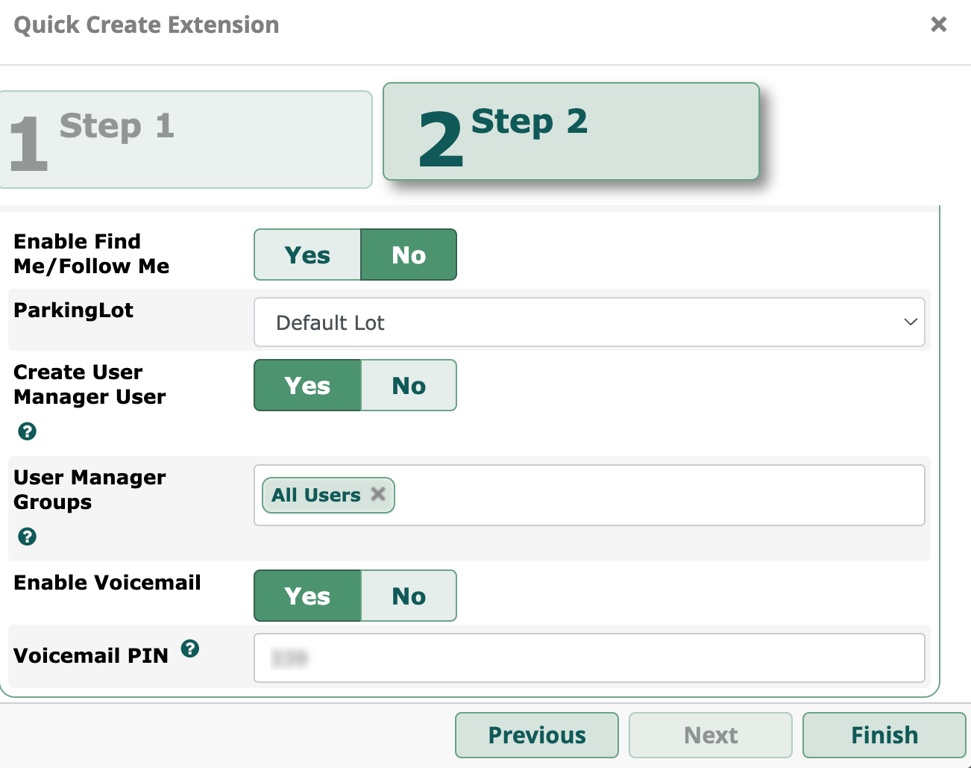
Task: Enable Find Me/Follow Me by selecting Yes
Action: [306, 254]
